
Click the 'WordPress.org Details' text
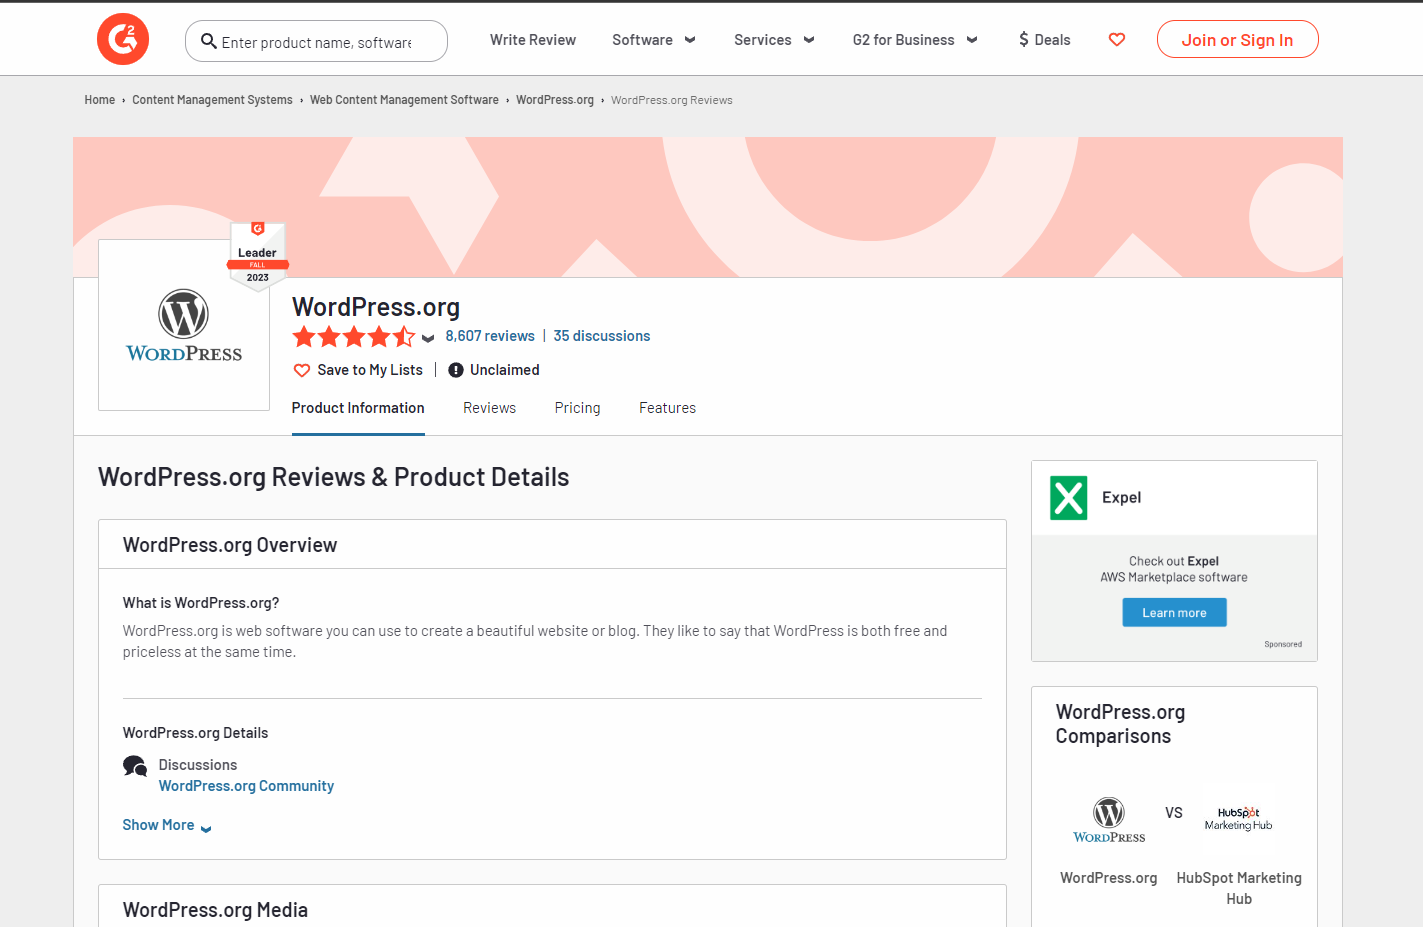click(196, 733)
